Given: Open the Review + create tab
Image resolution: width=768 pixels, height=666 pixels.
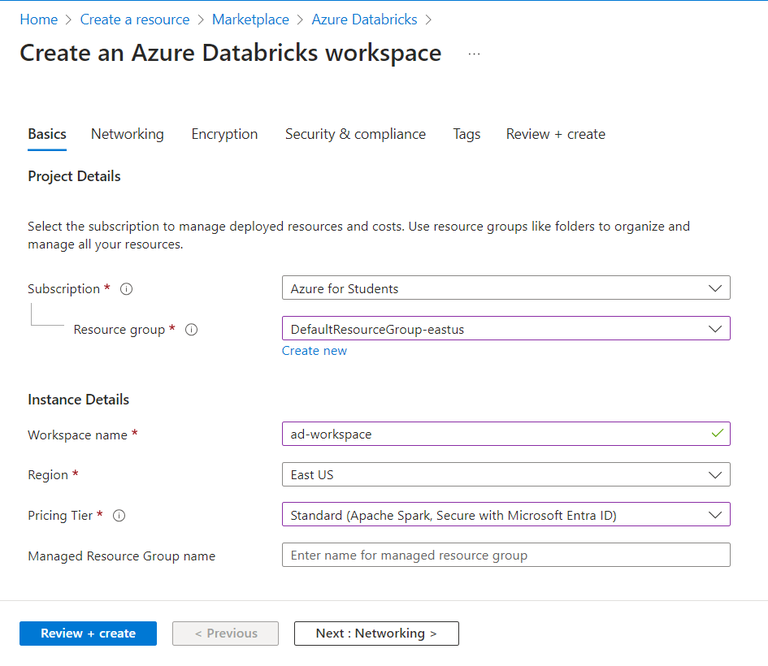Looking at the screenshot, I should 555,134.
